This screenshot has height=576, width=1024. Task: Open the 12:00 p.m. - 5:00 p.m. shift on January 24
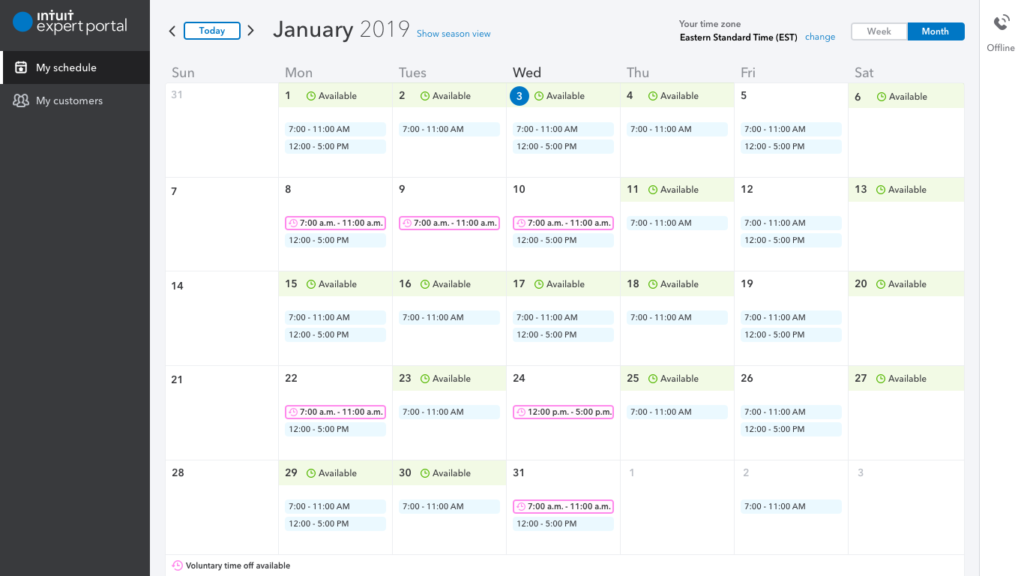563,412
